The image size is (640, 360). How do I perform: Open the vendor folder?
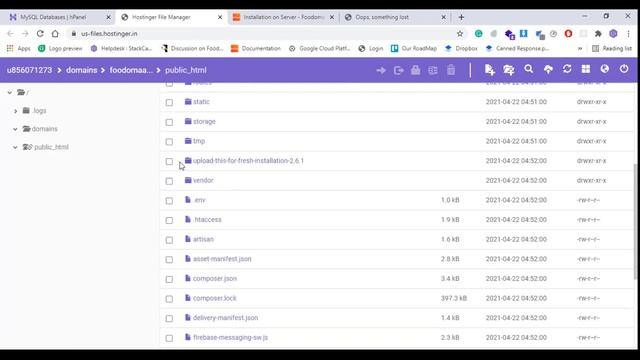pyautogui.click(x=203, y=180)
